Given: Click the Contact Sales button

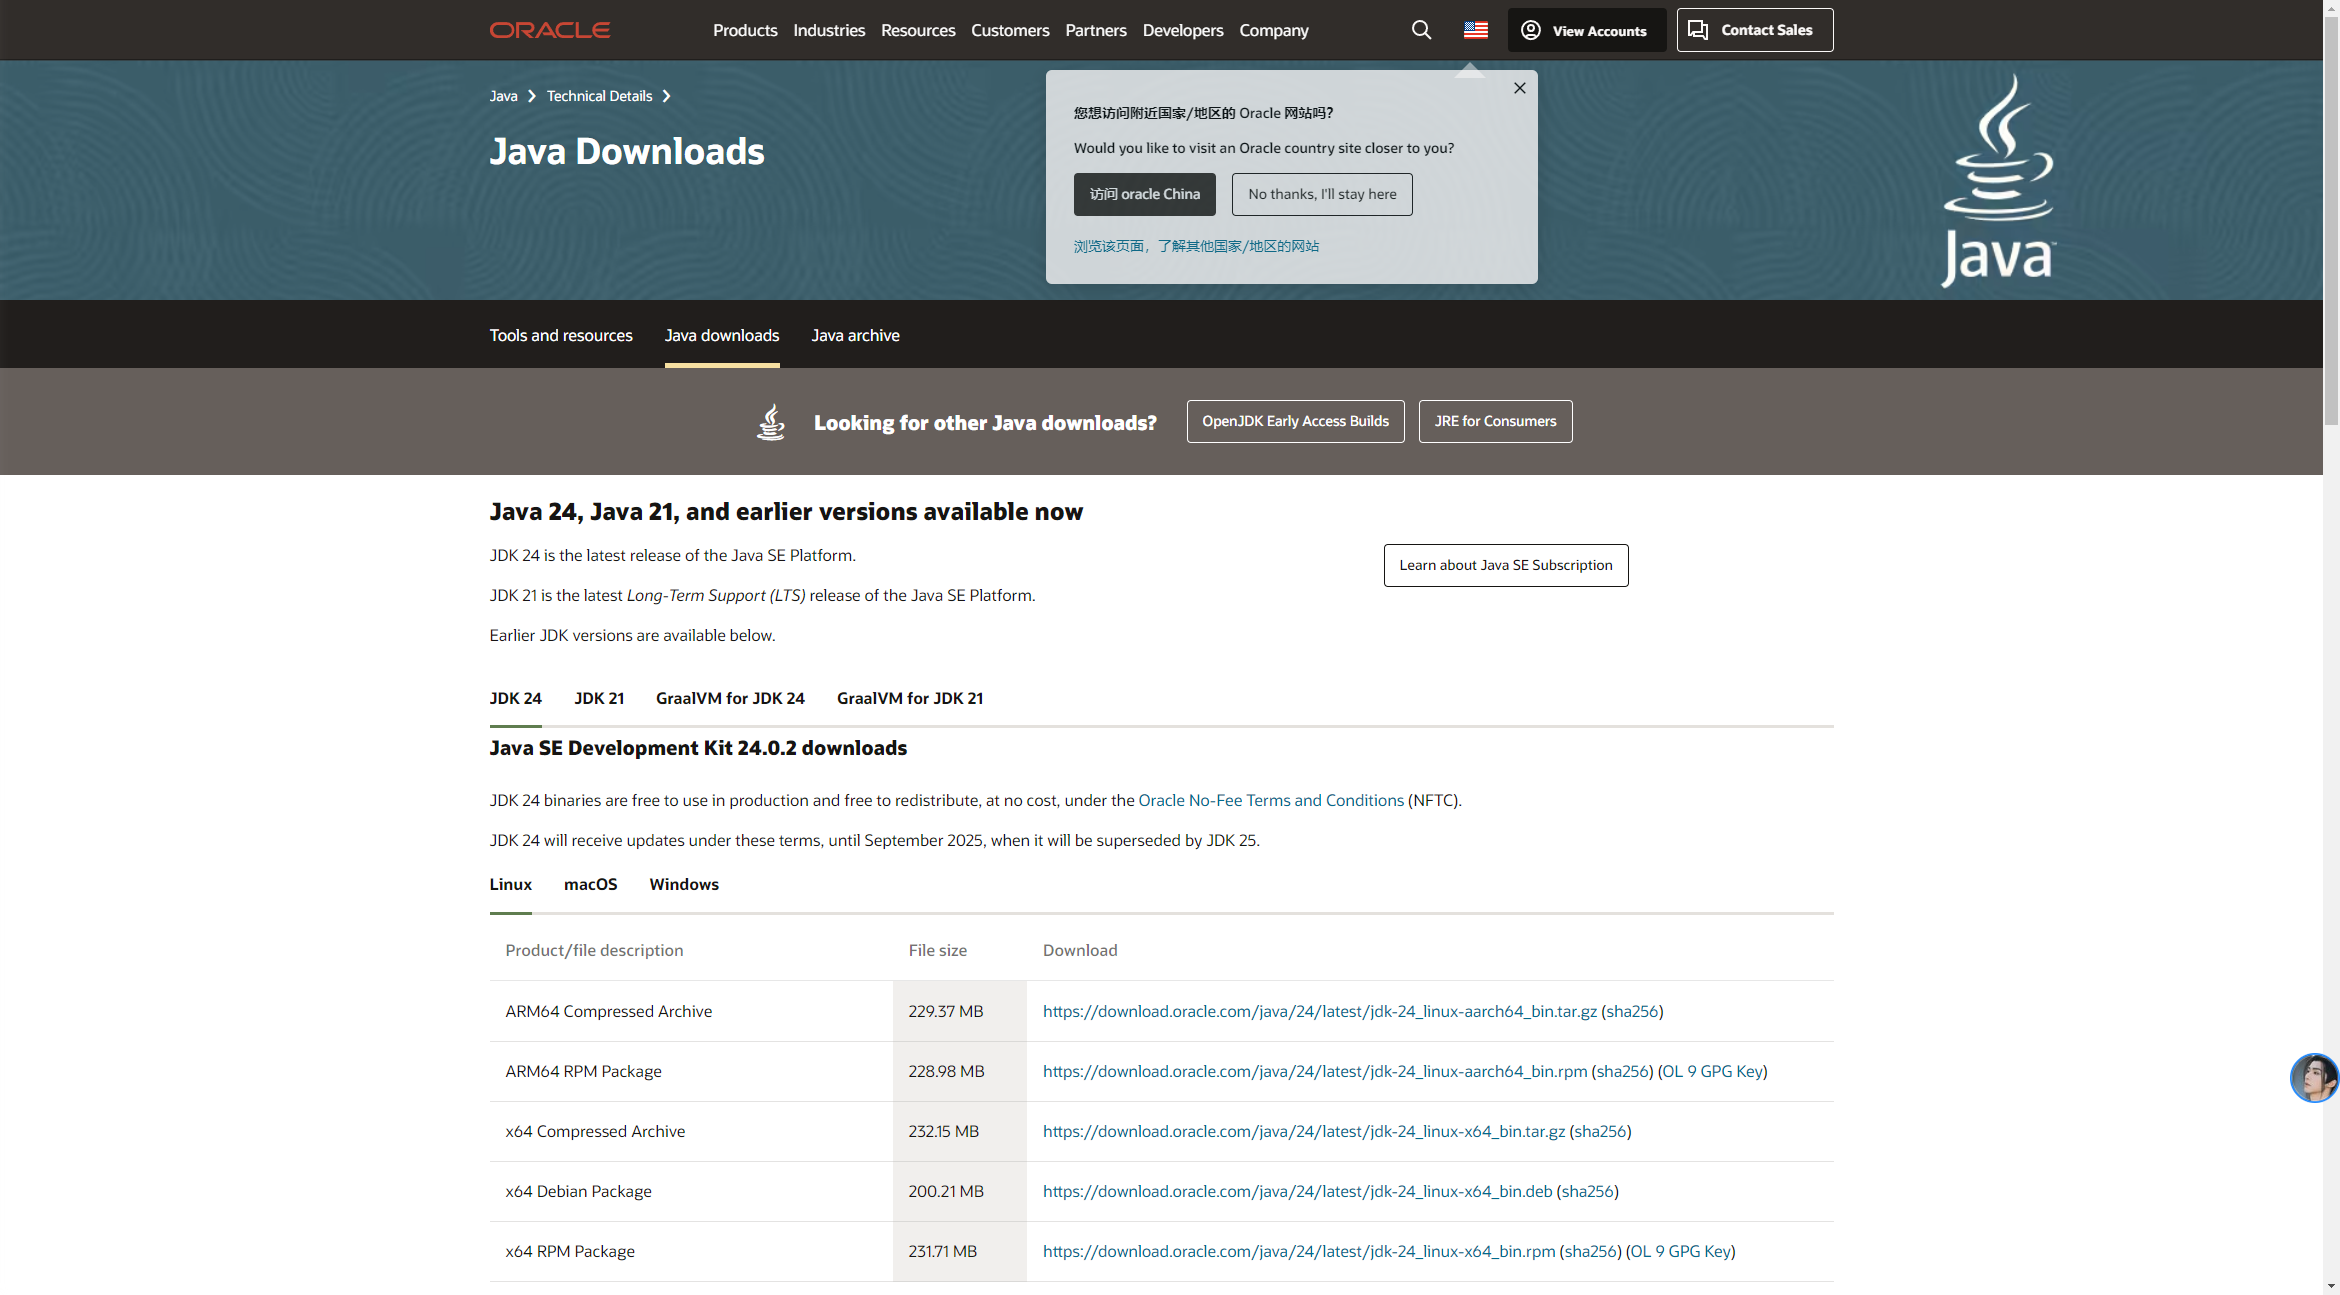Looking at the screenshot, I should (1754, 30).
